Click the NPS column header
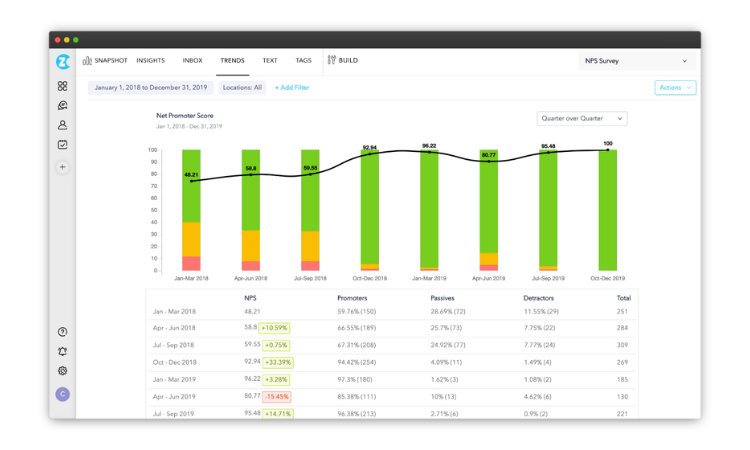 coord(250,298)
